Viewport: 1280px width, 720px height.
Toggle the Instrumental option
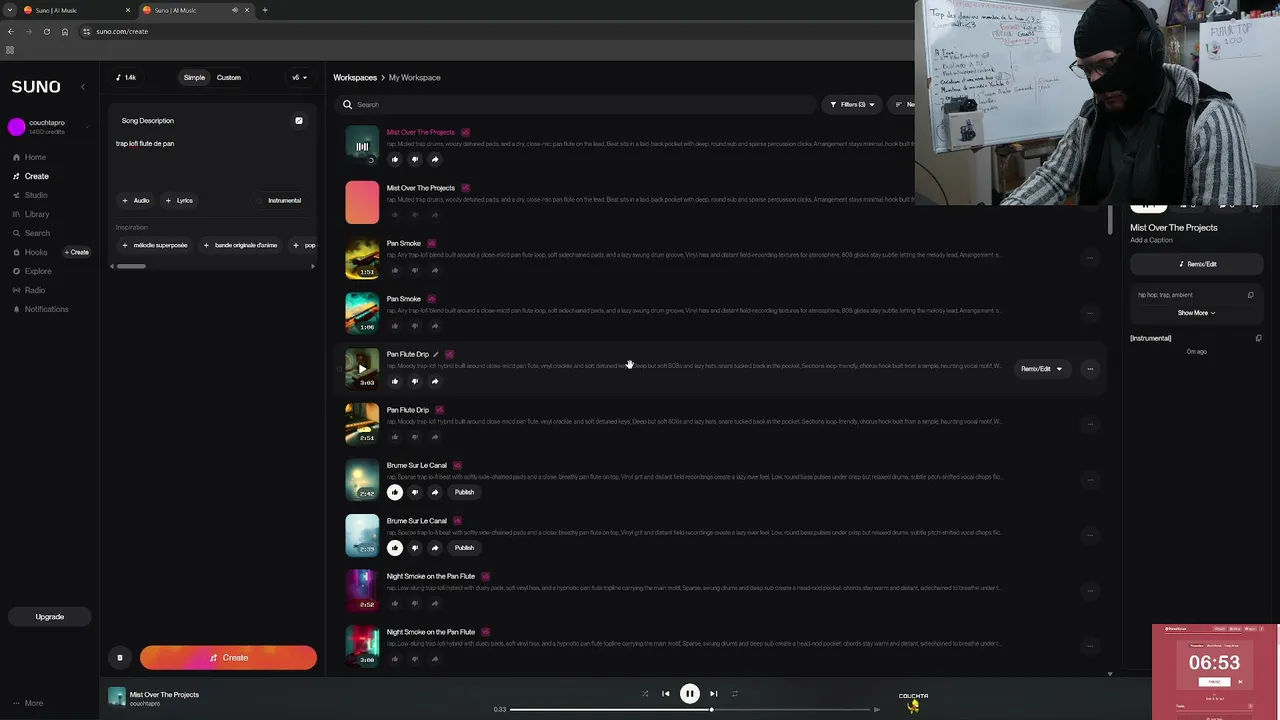[279, 200]
